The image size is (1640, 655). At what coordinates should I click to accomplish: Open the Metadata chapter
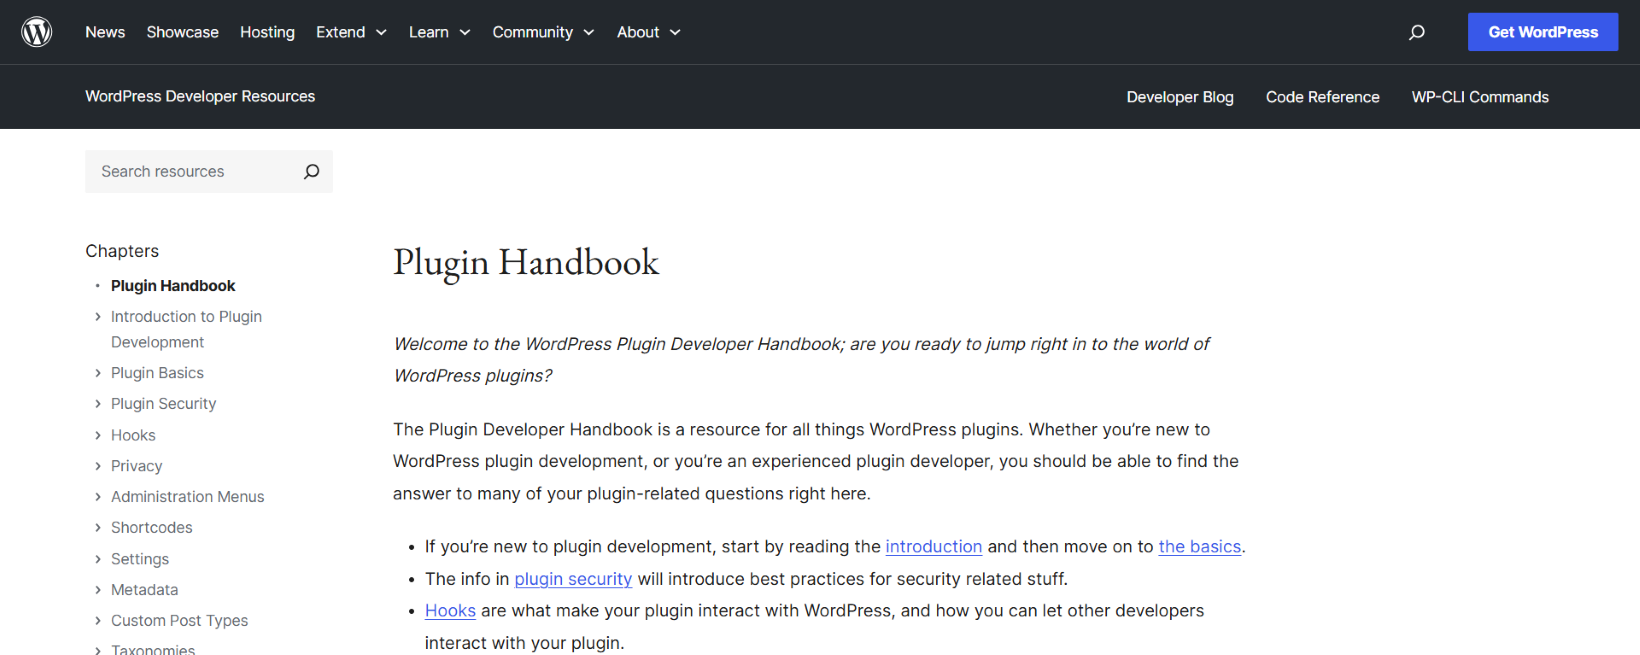(144, 590)
